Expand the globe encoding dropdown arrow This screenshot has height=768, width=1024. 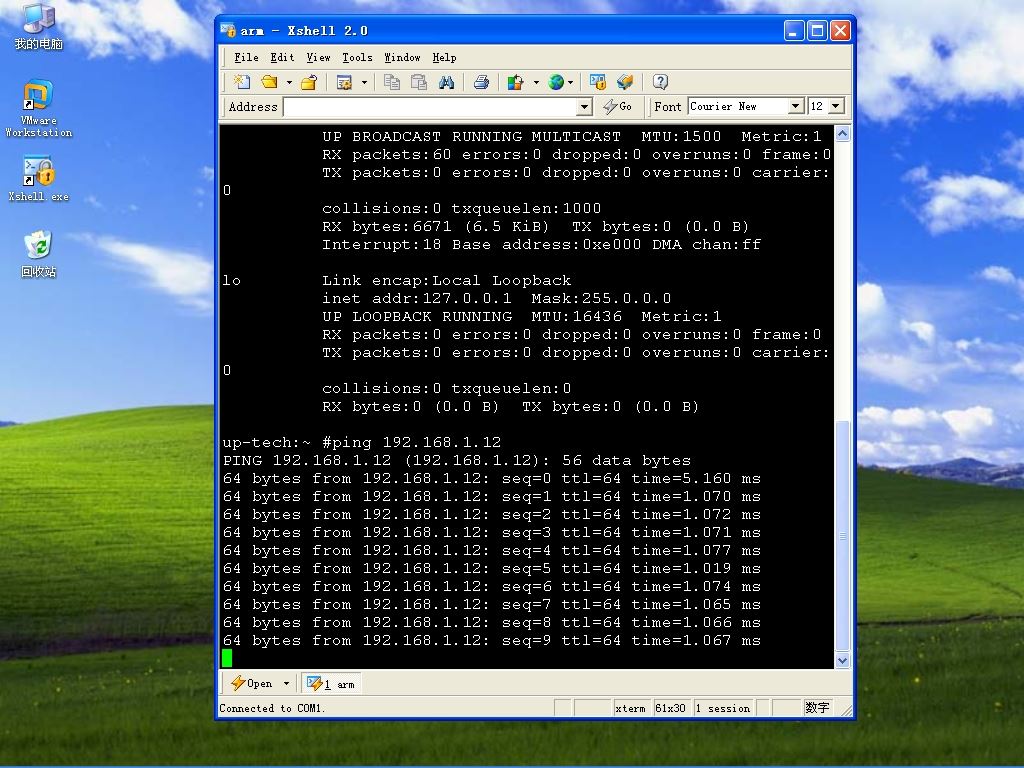571,82
